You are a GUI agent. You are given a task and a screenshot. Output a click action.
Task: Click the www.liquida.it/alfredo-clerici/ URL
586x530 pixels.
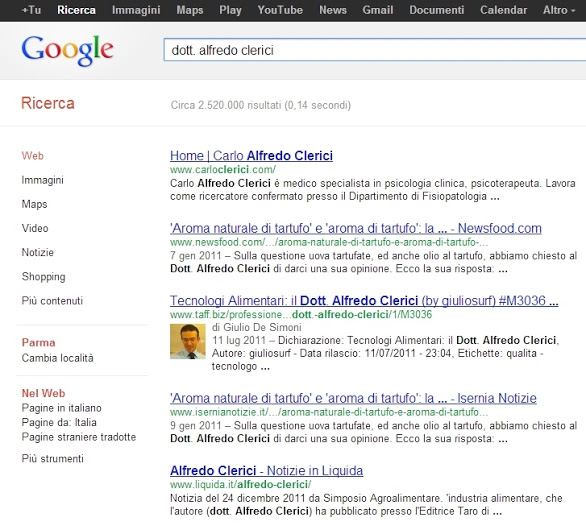pos(240,485)
